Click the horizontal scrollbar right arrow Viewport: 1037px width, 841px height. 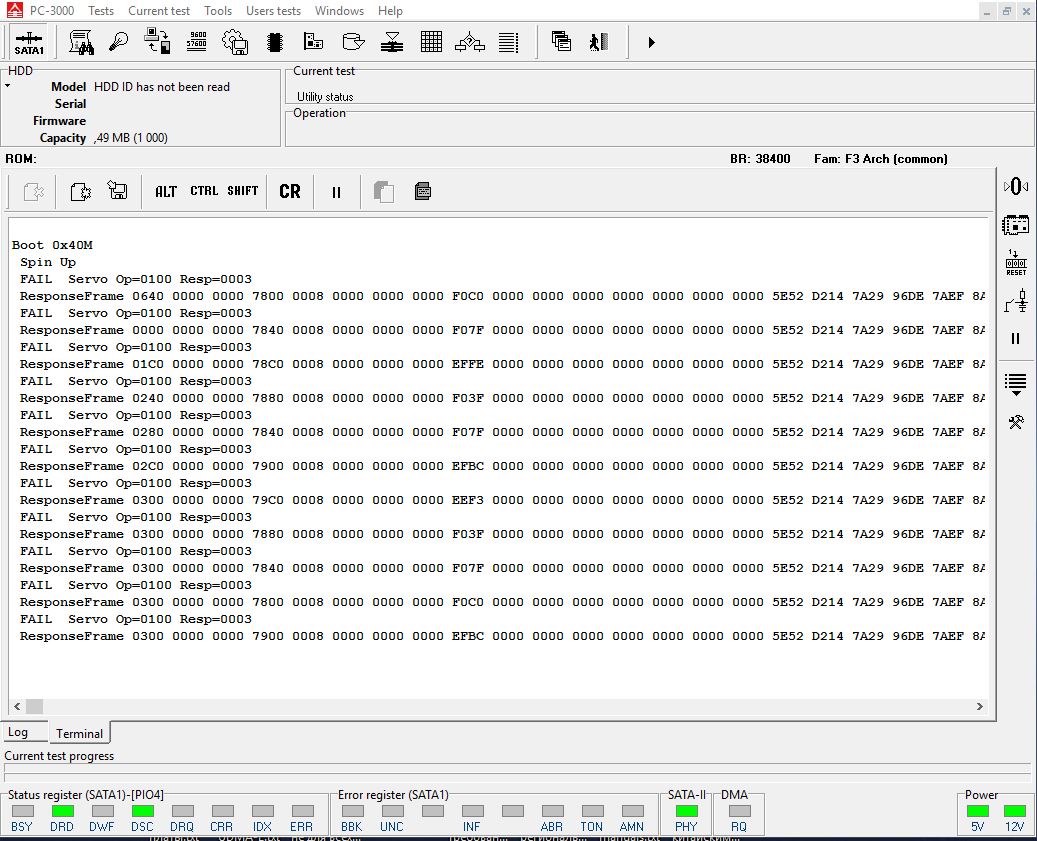pyautogui.click(x=979, y=706)
